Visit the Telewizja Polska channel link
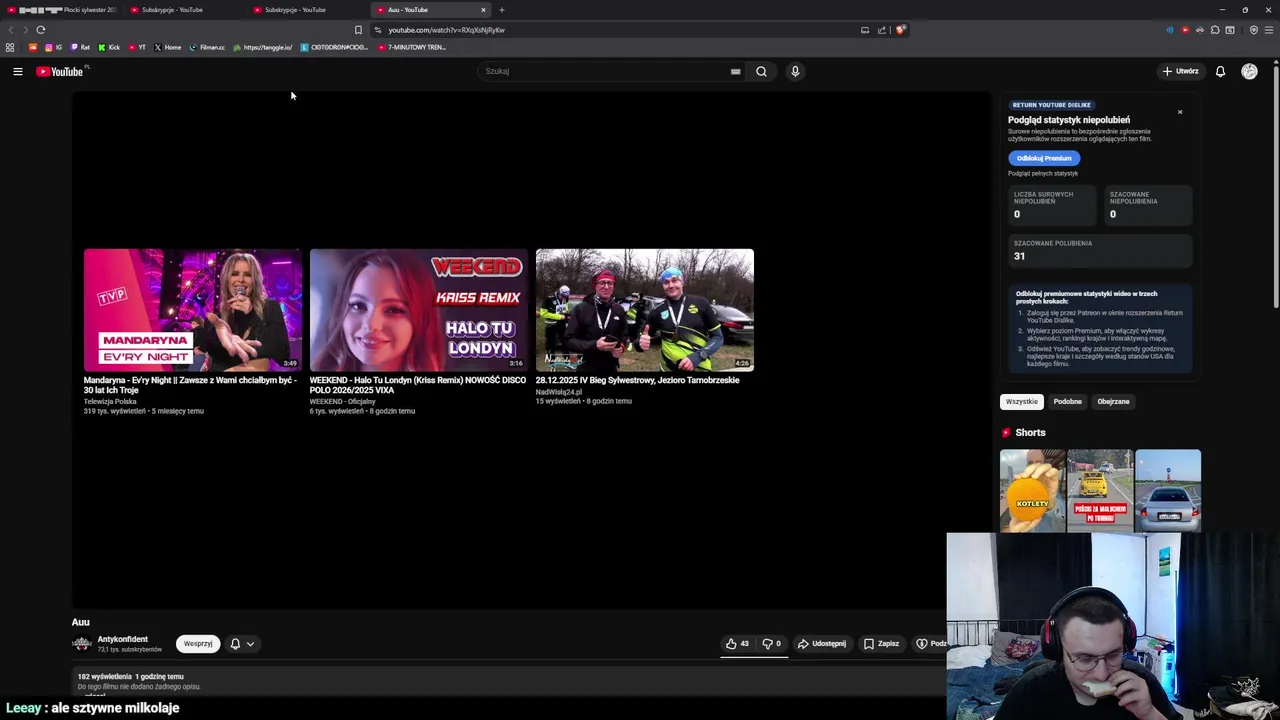 point(110,401)
